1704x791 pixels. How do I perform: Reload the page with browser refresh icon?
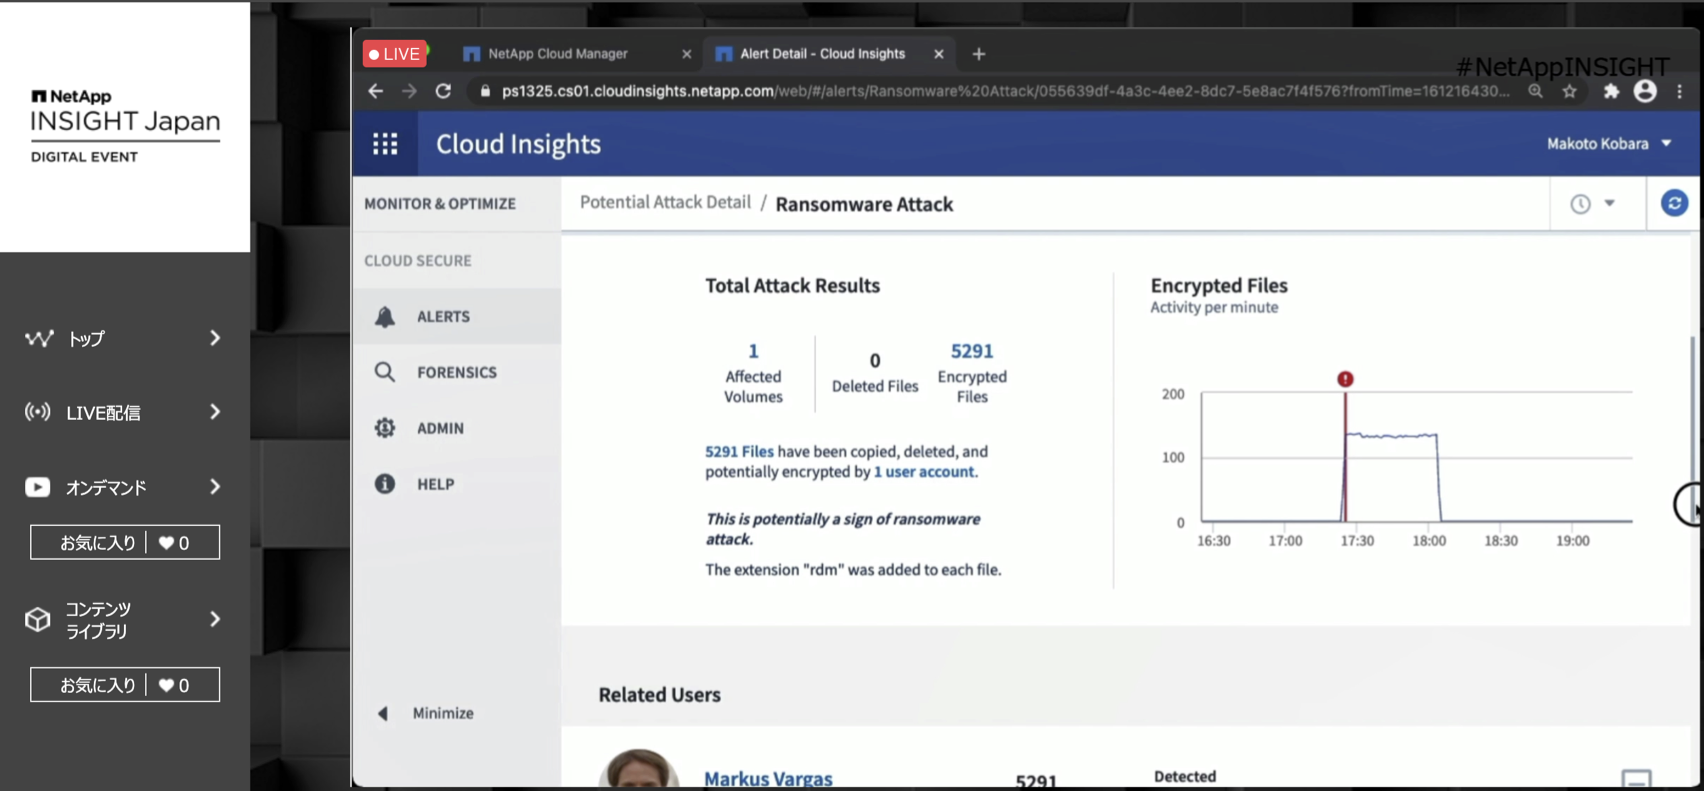pyautogui.click(x=443, y=91)
